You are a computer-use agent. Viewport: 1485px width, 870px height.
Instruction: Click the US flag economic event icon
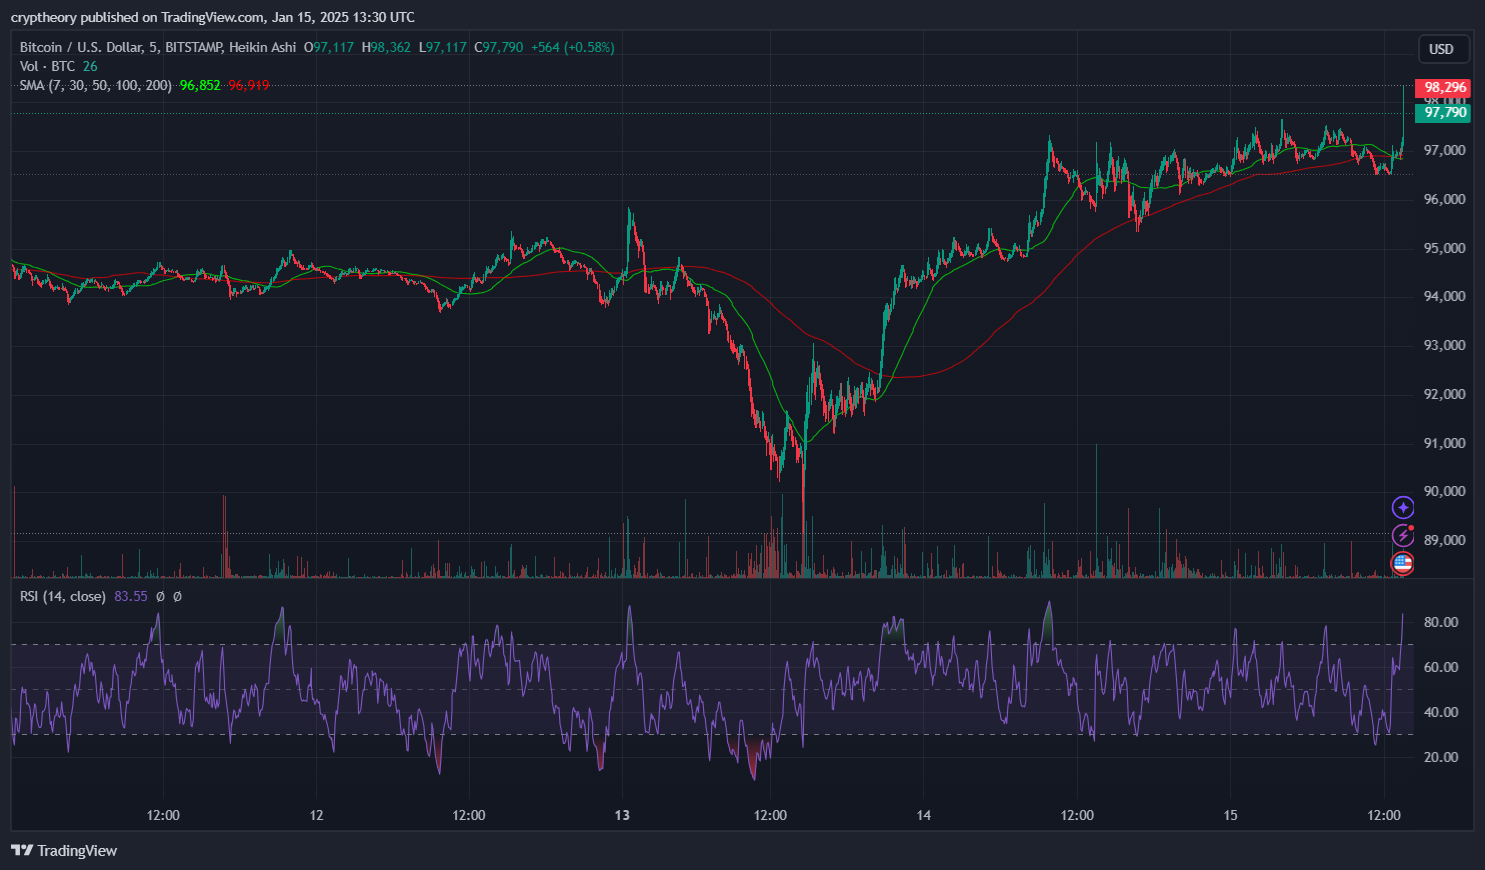[1403, 563]
